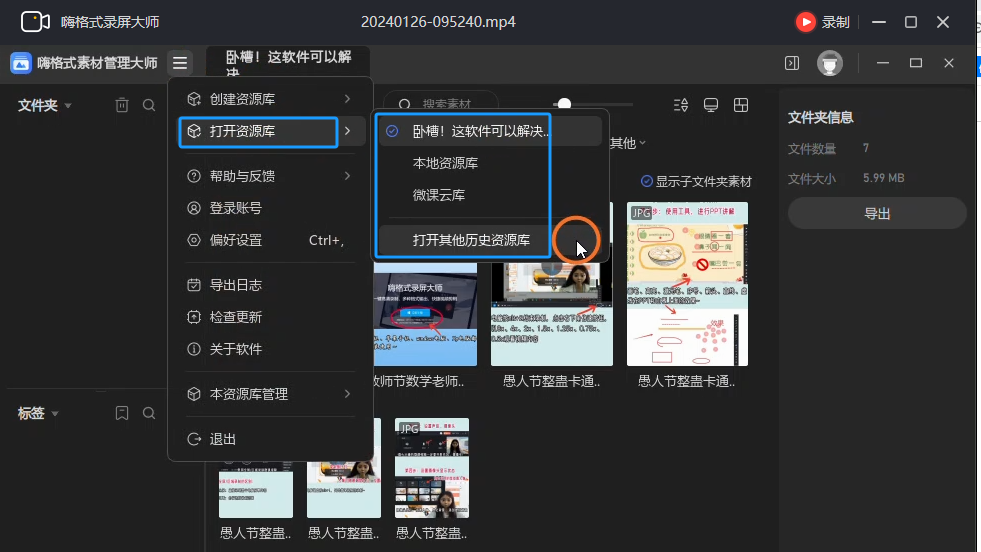Expand 本资源库管理 submenu arrow

[x=347, y=394]
